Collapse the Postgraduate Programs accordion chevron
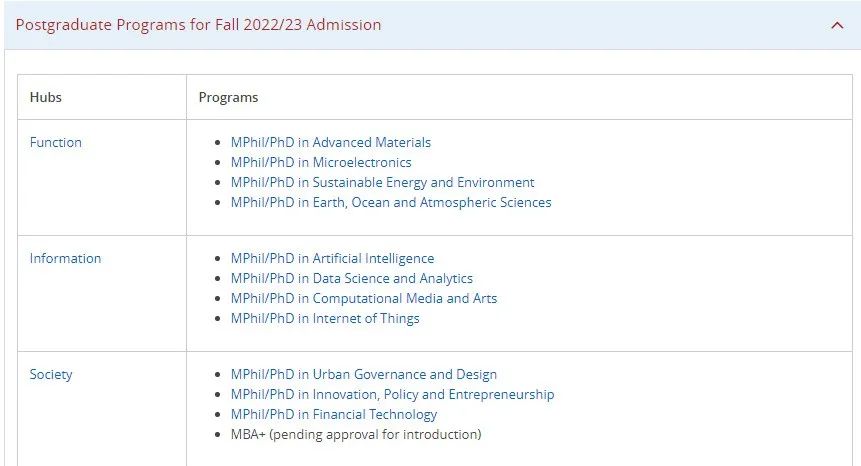This screenshot has height=466, width=861. click(x=837, y=25)
